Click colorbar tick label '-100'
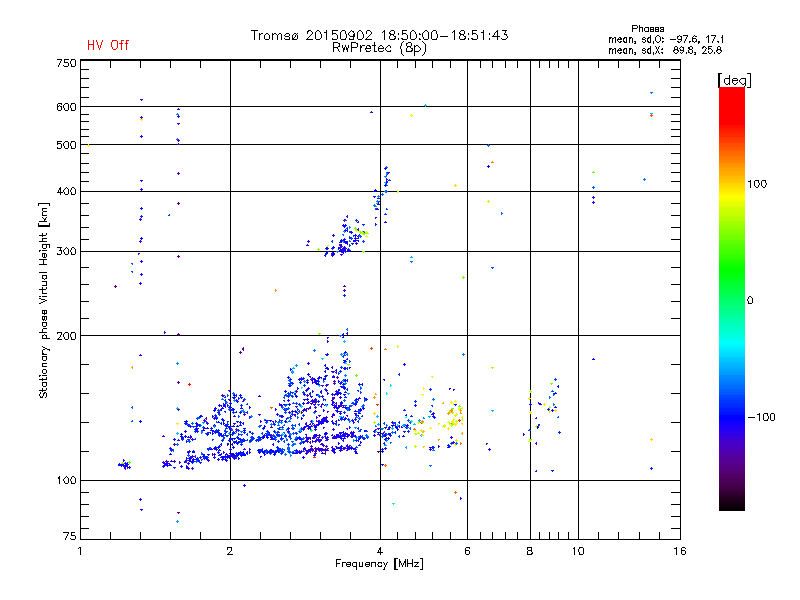Viewport: 800px width, 600px height. pyautogui.click(x=761, y=417)
